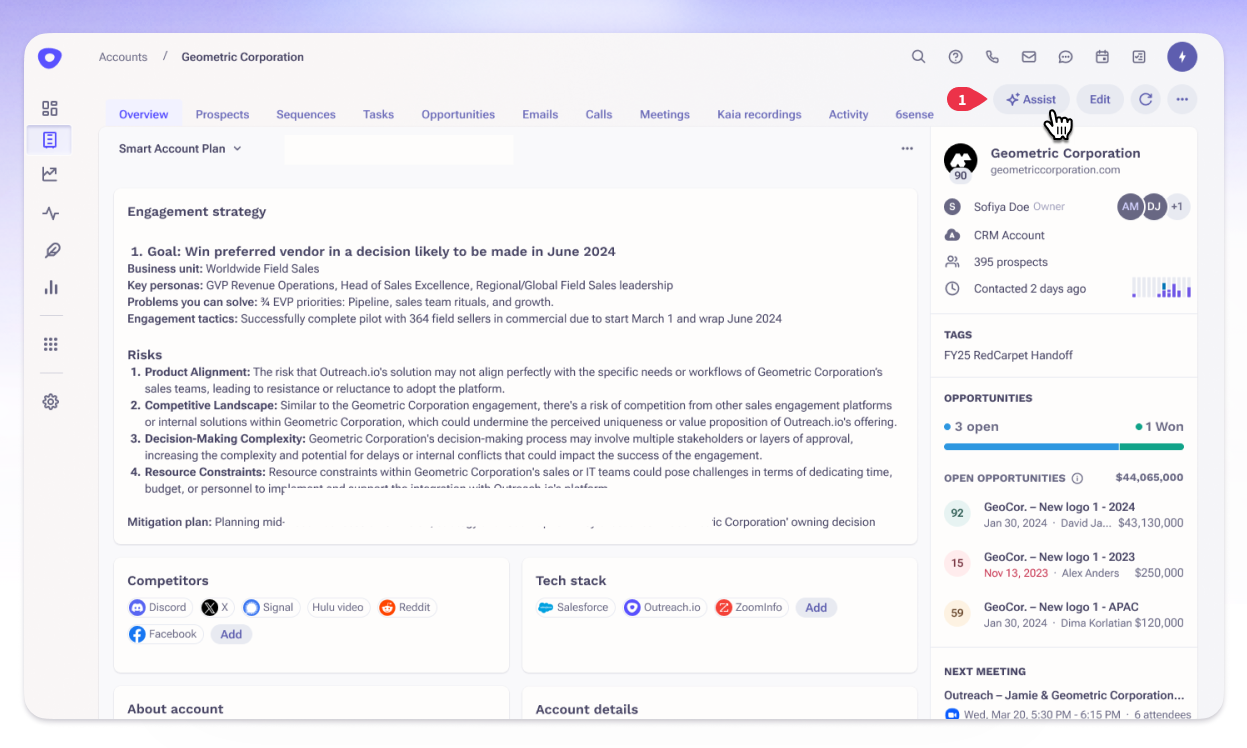Select the Signal competitor chip

point(269,607)
